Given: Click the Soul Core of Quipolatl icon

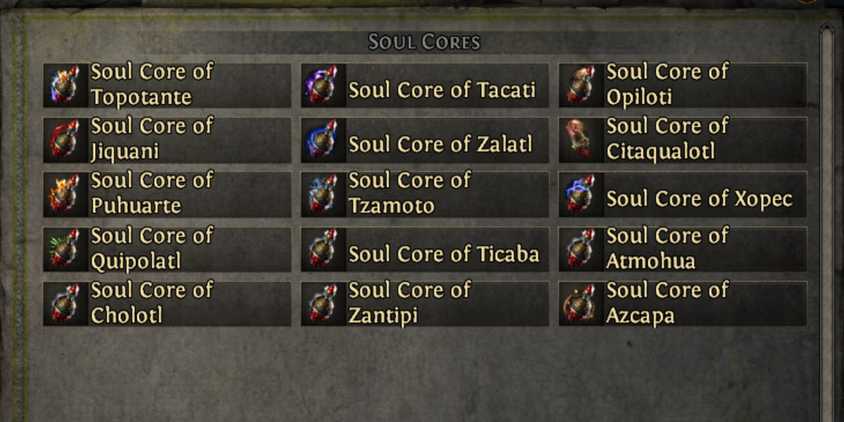Looking at the screenshot, I should (x=64, y=249).
